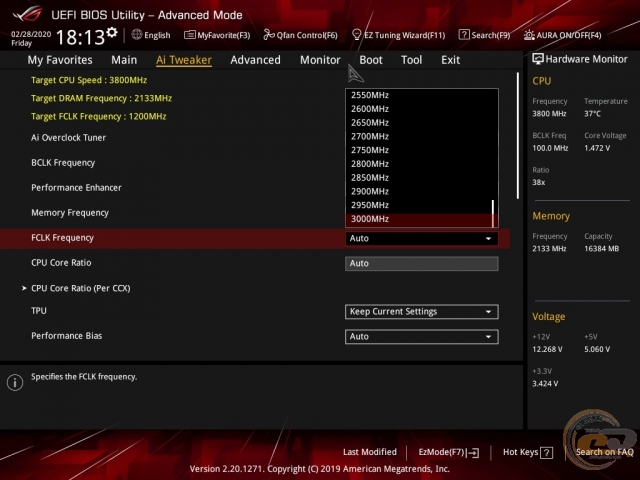Click the 18:13 clock display

80,38
